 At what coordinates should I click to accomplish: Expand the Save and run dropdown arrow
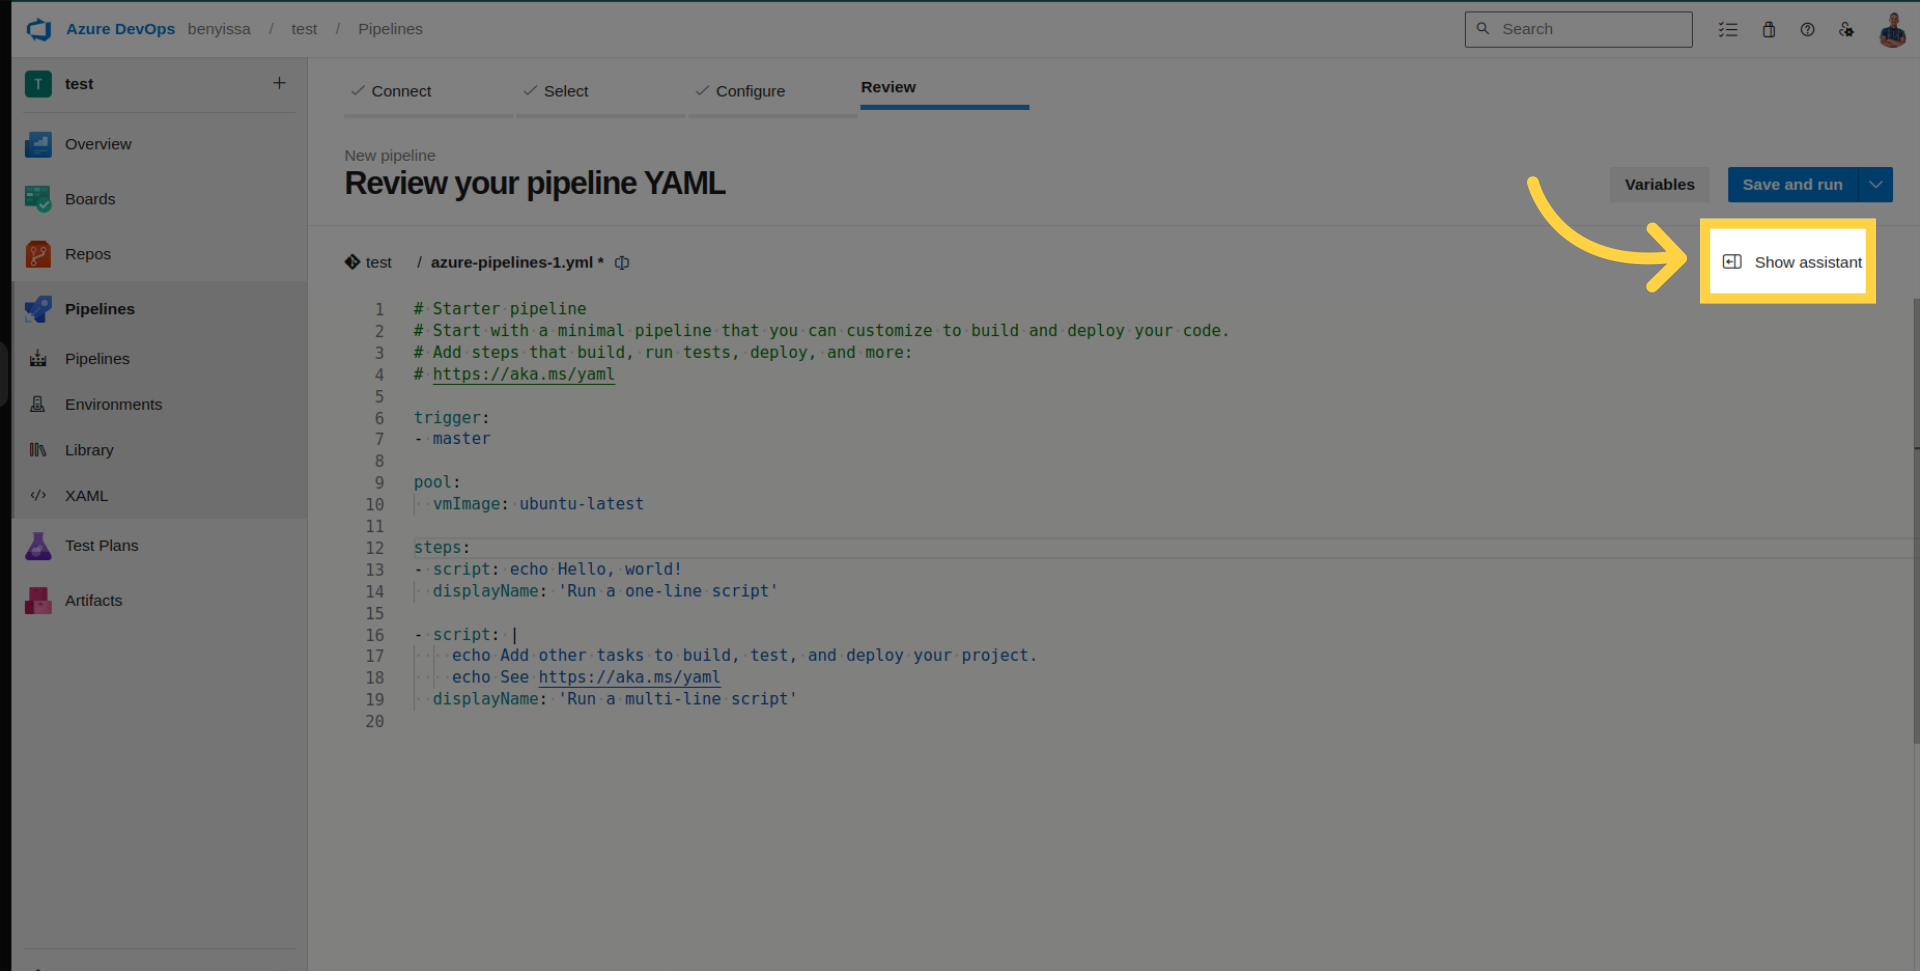tap(1876, 185)
